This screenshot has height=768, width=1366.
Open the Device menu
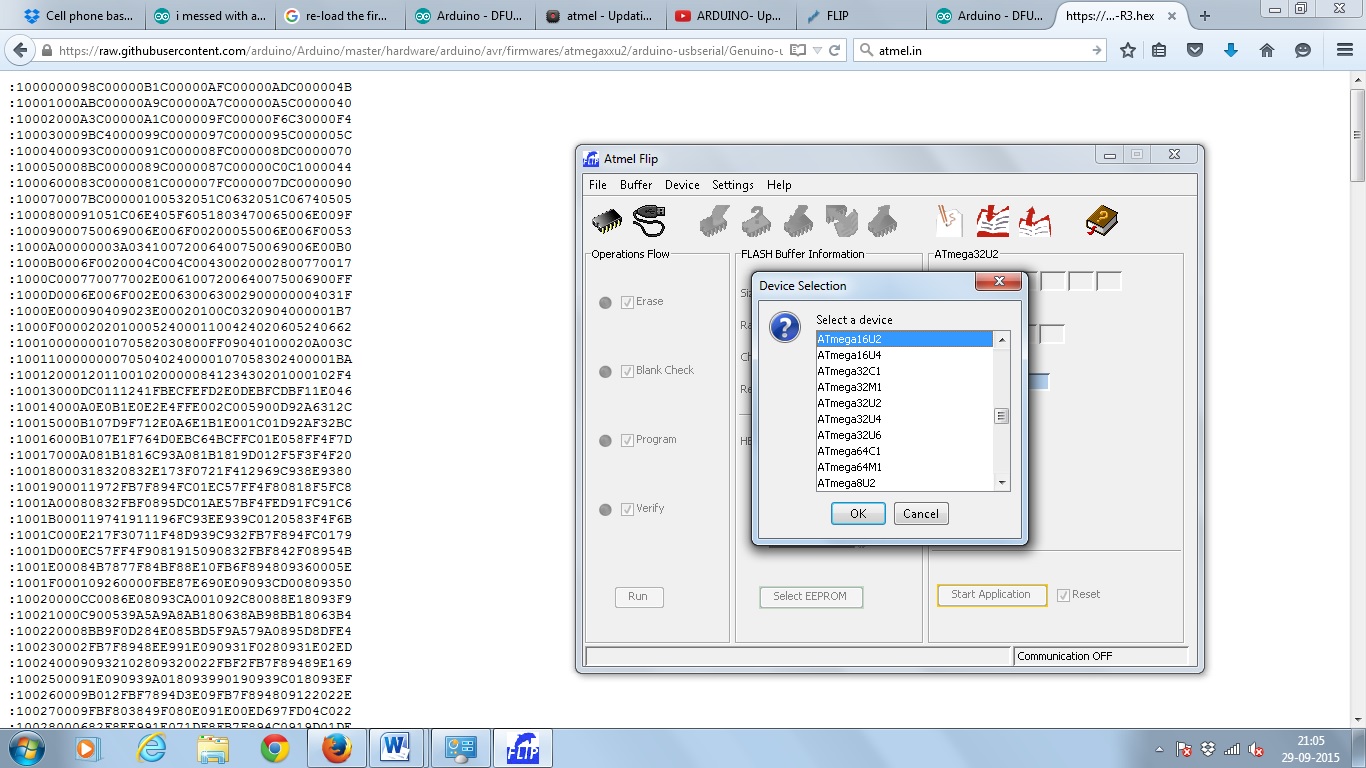[682, 185]
